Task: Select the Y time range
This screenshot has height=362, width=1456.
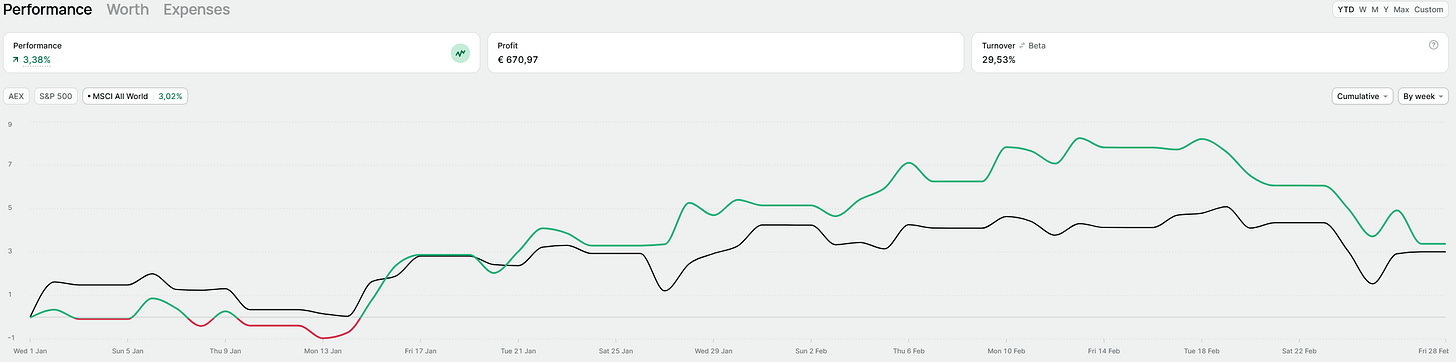Action: [1386, 10]
